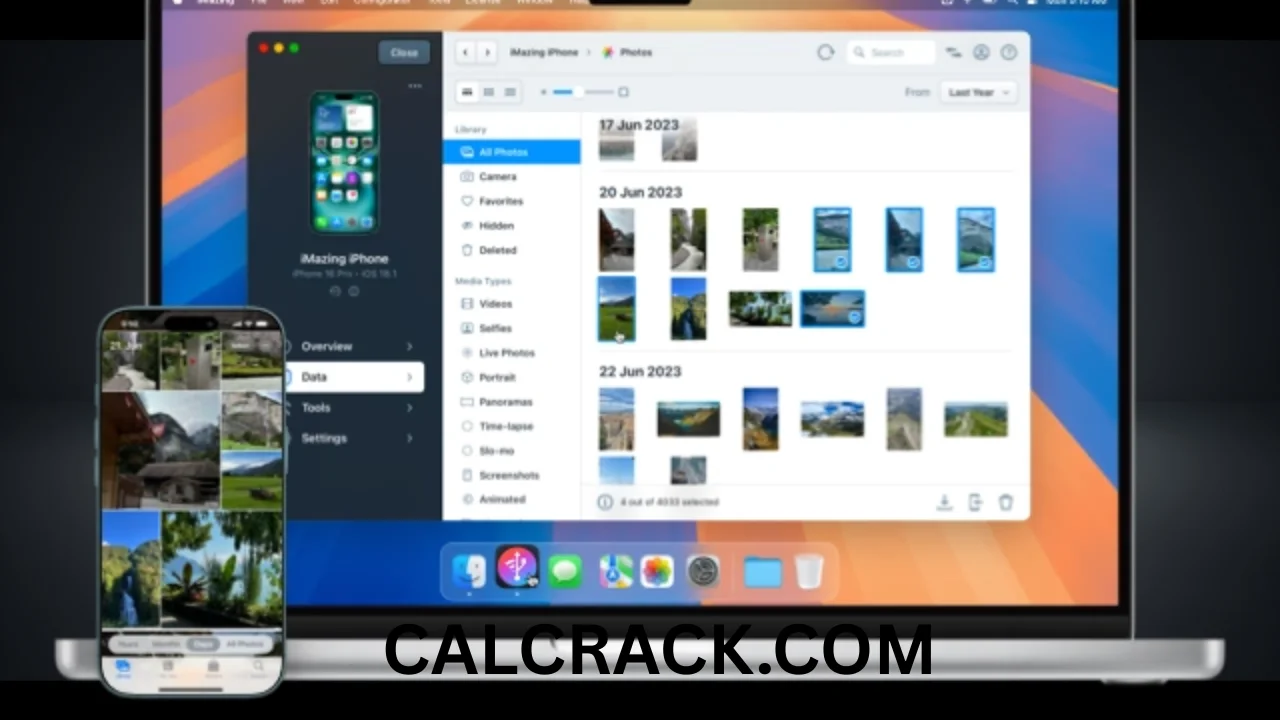Click the refresh icon beside the search field
The height and width of the screenshot is (720, 1280).
tap(825, 52)
